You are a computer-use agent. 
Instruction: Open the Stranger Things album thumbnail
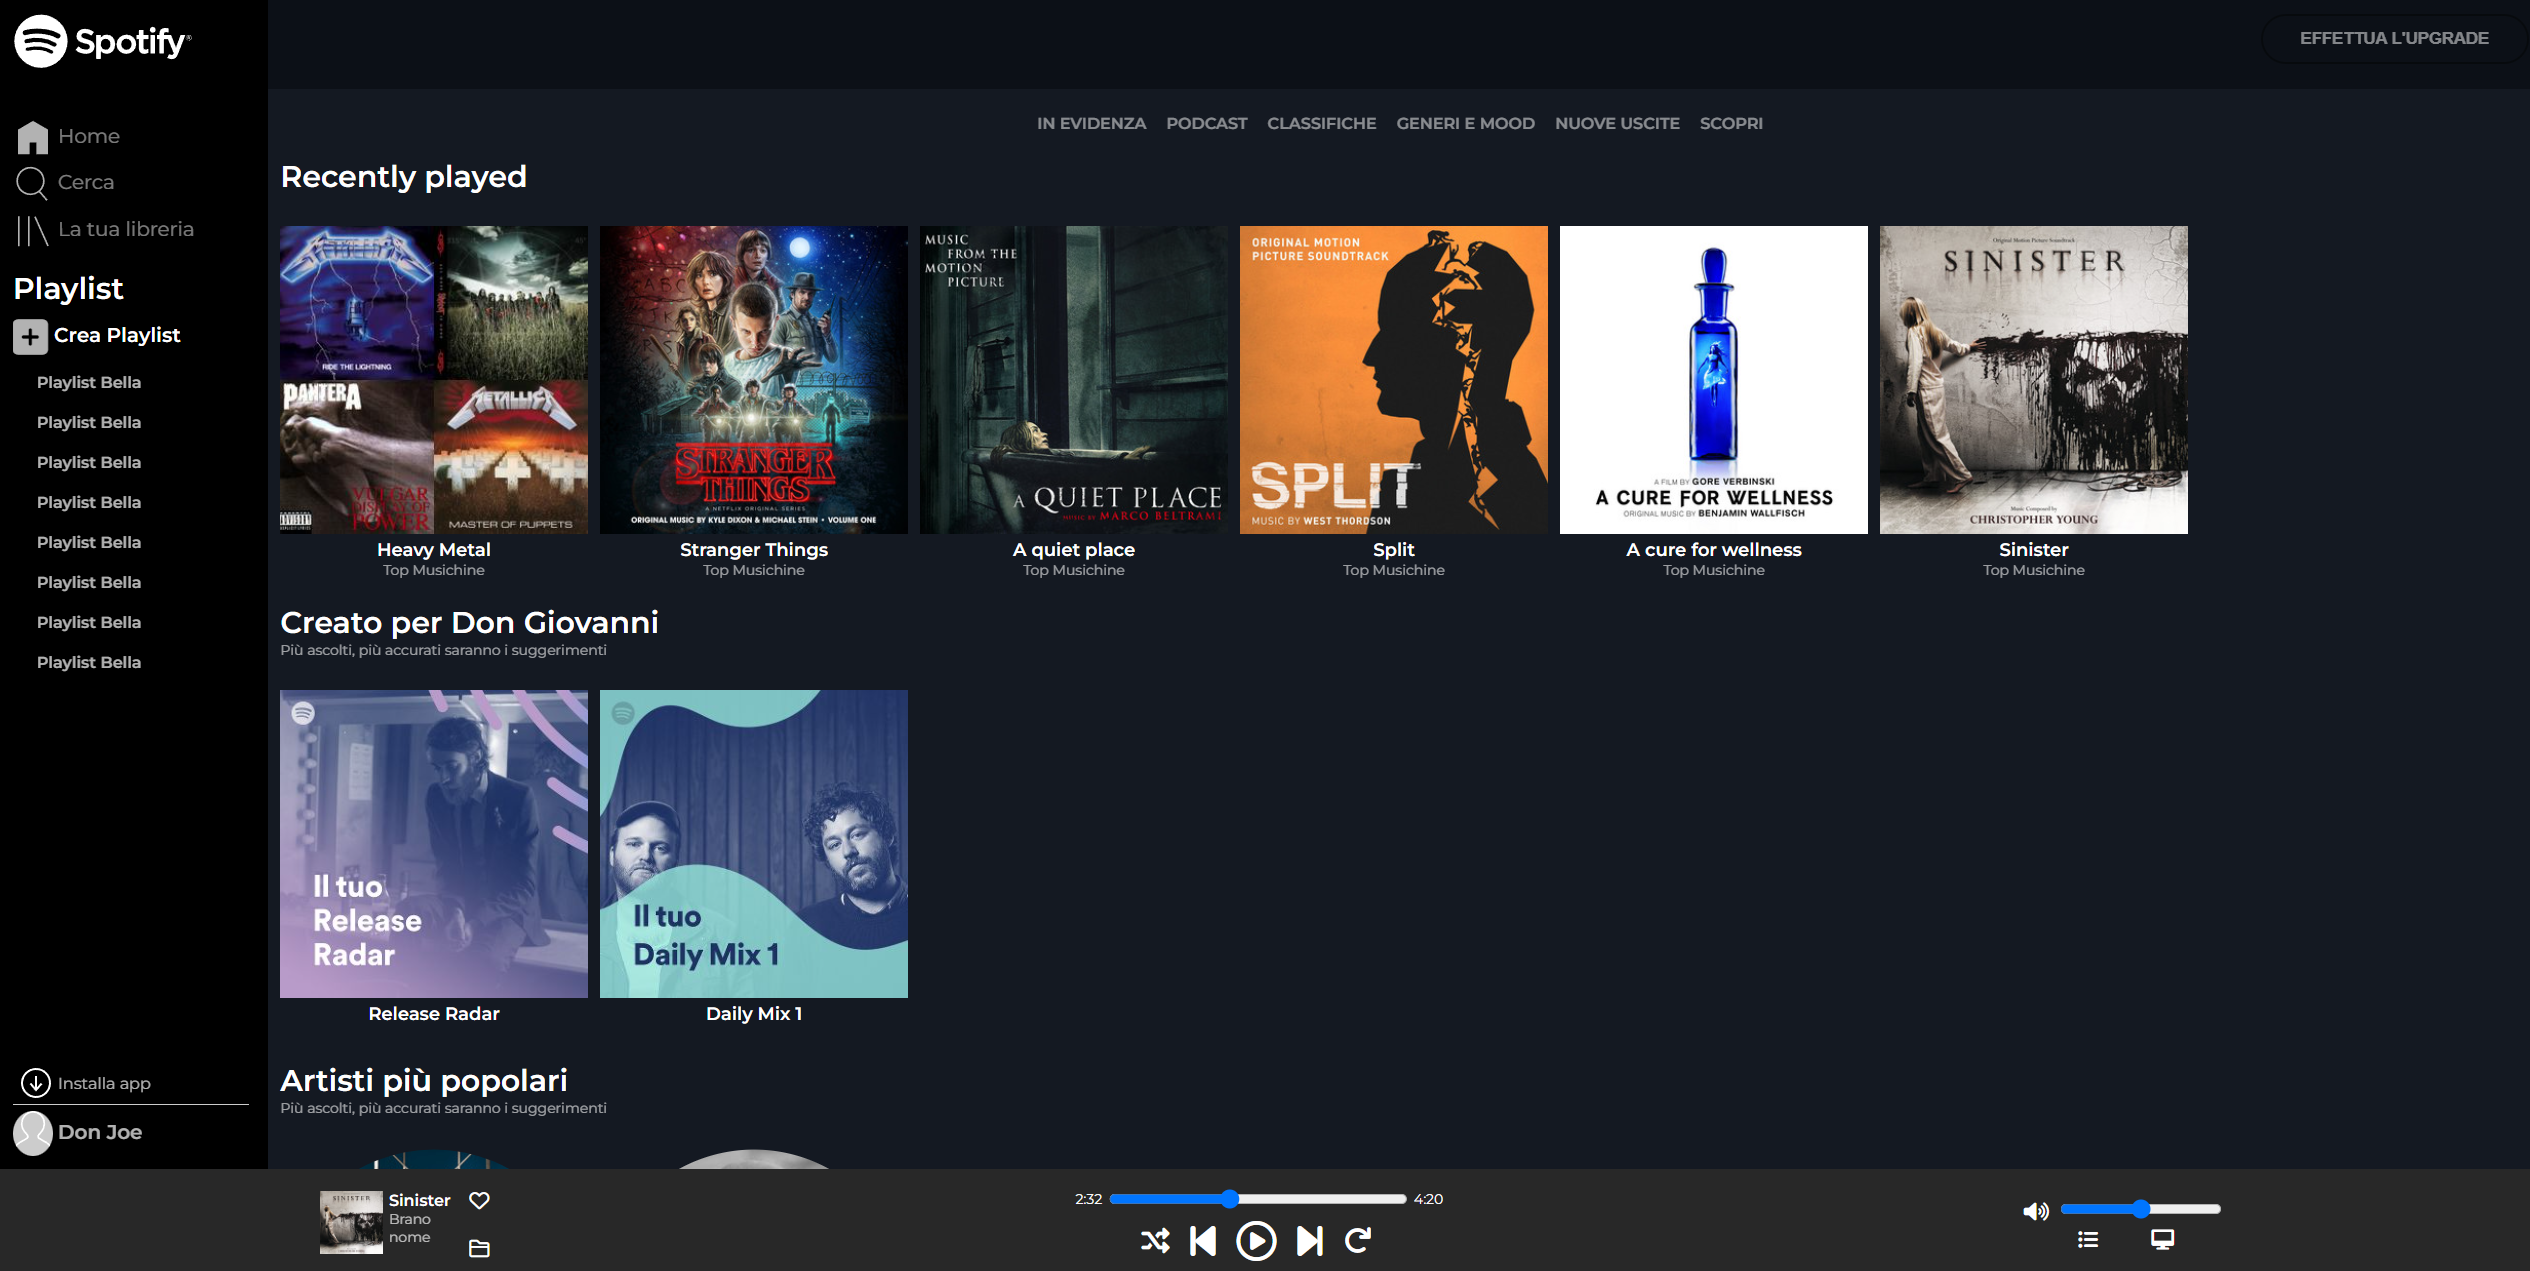(x=754, y=378)
